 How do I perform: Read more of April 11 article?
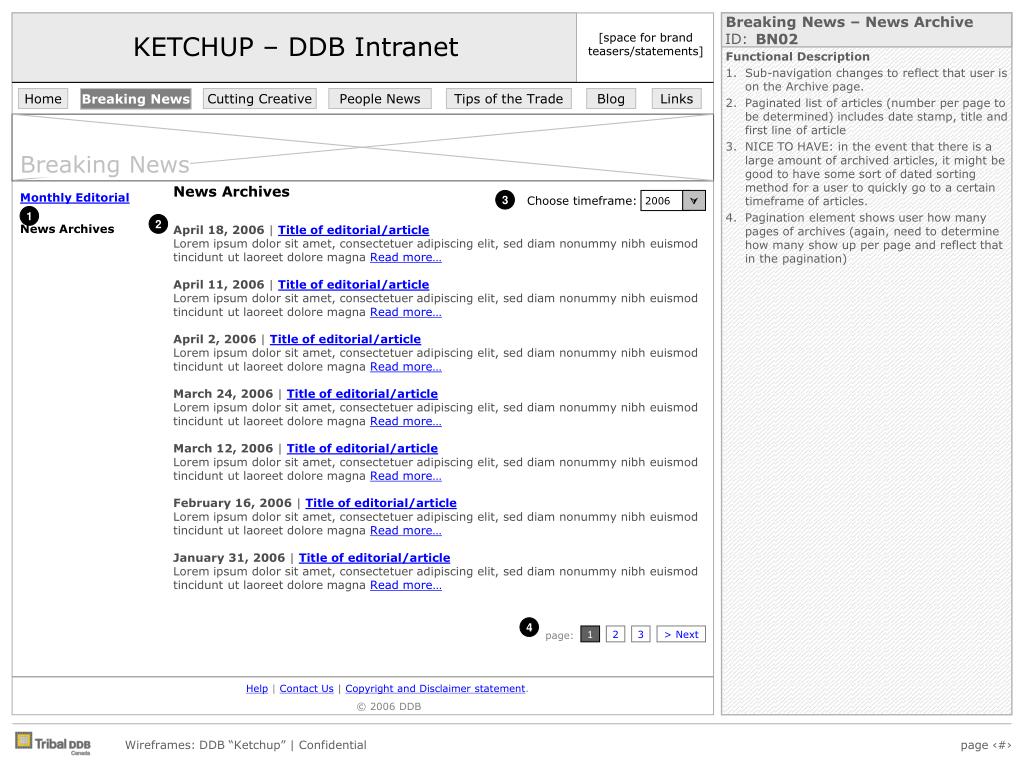click(x=406, y=312)
